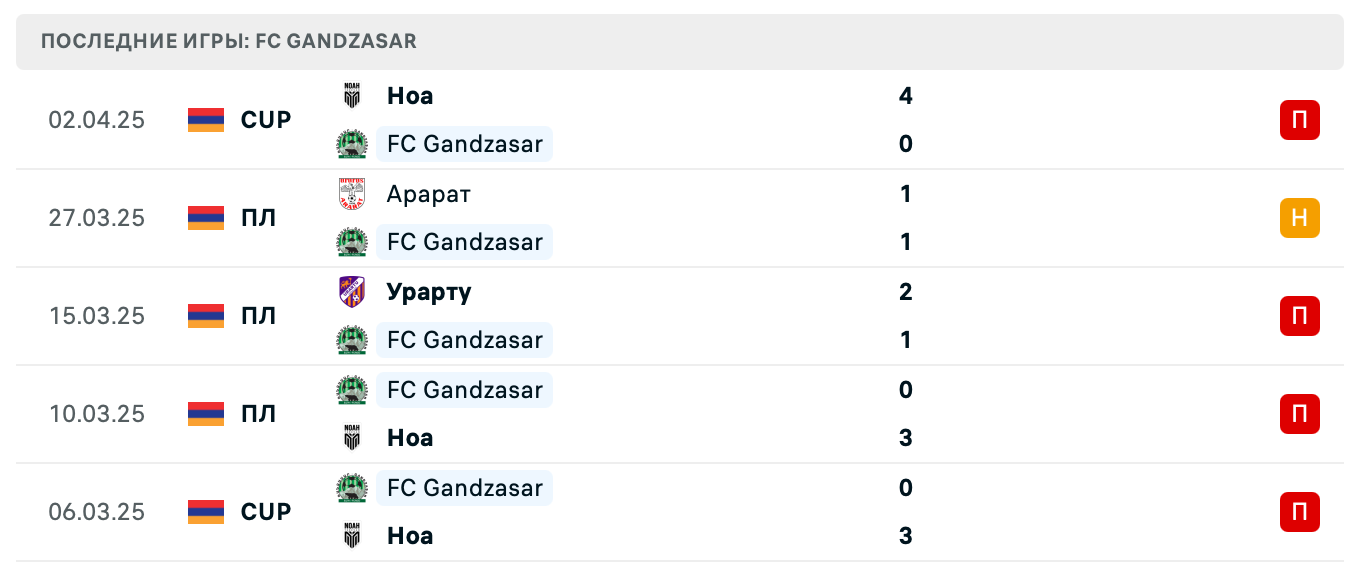
Task: Click the CUP label of the top match
Action: [x=264, y=120]
